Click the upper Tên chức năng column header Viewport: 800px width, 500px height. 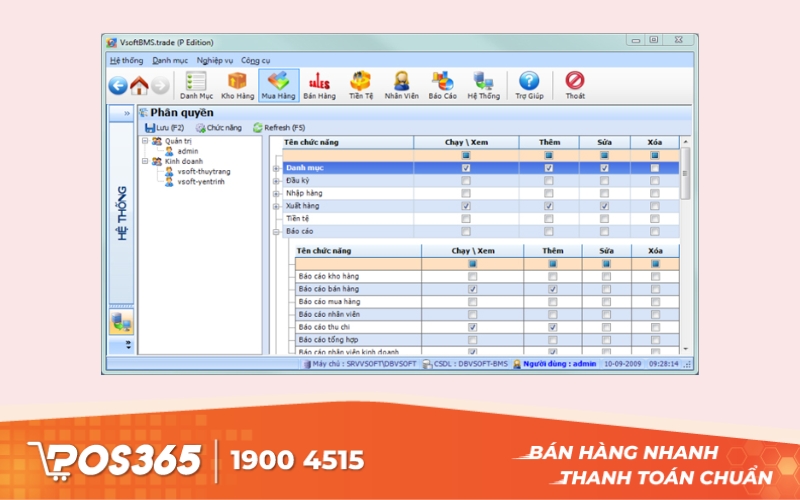[348, 142]
